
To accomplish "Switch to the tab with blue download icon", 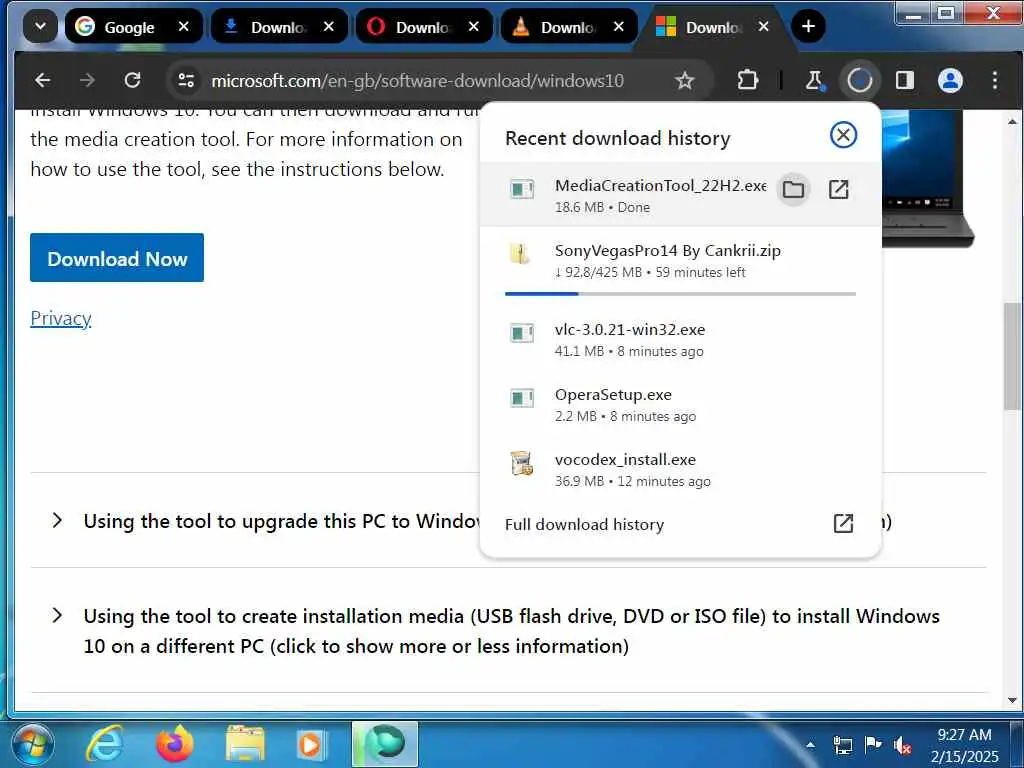I will (x=280, y=27).
